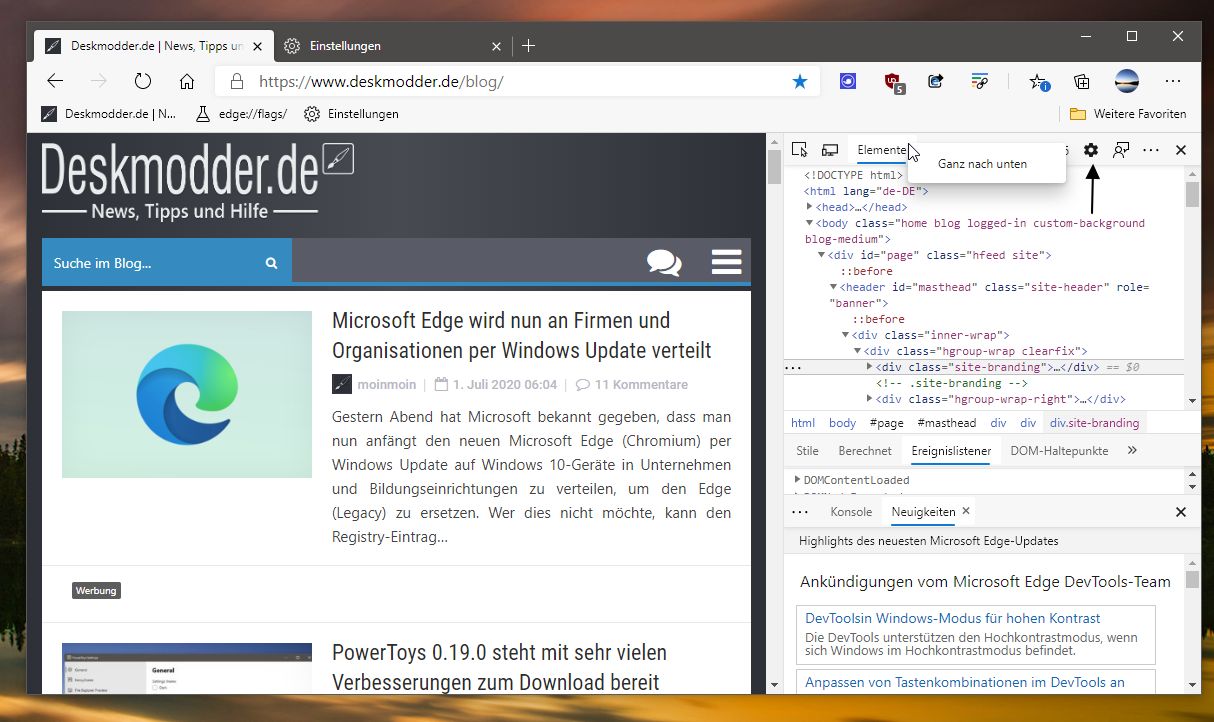Viewport: 1214px width, 722px height.
Task: Open the comments speech bubble icon on site
Action: click(x=664, y=262)
